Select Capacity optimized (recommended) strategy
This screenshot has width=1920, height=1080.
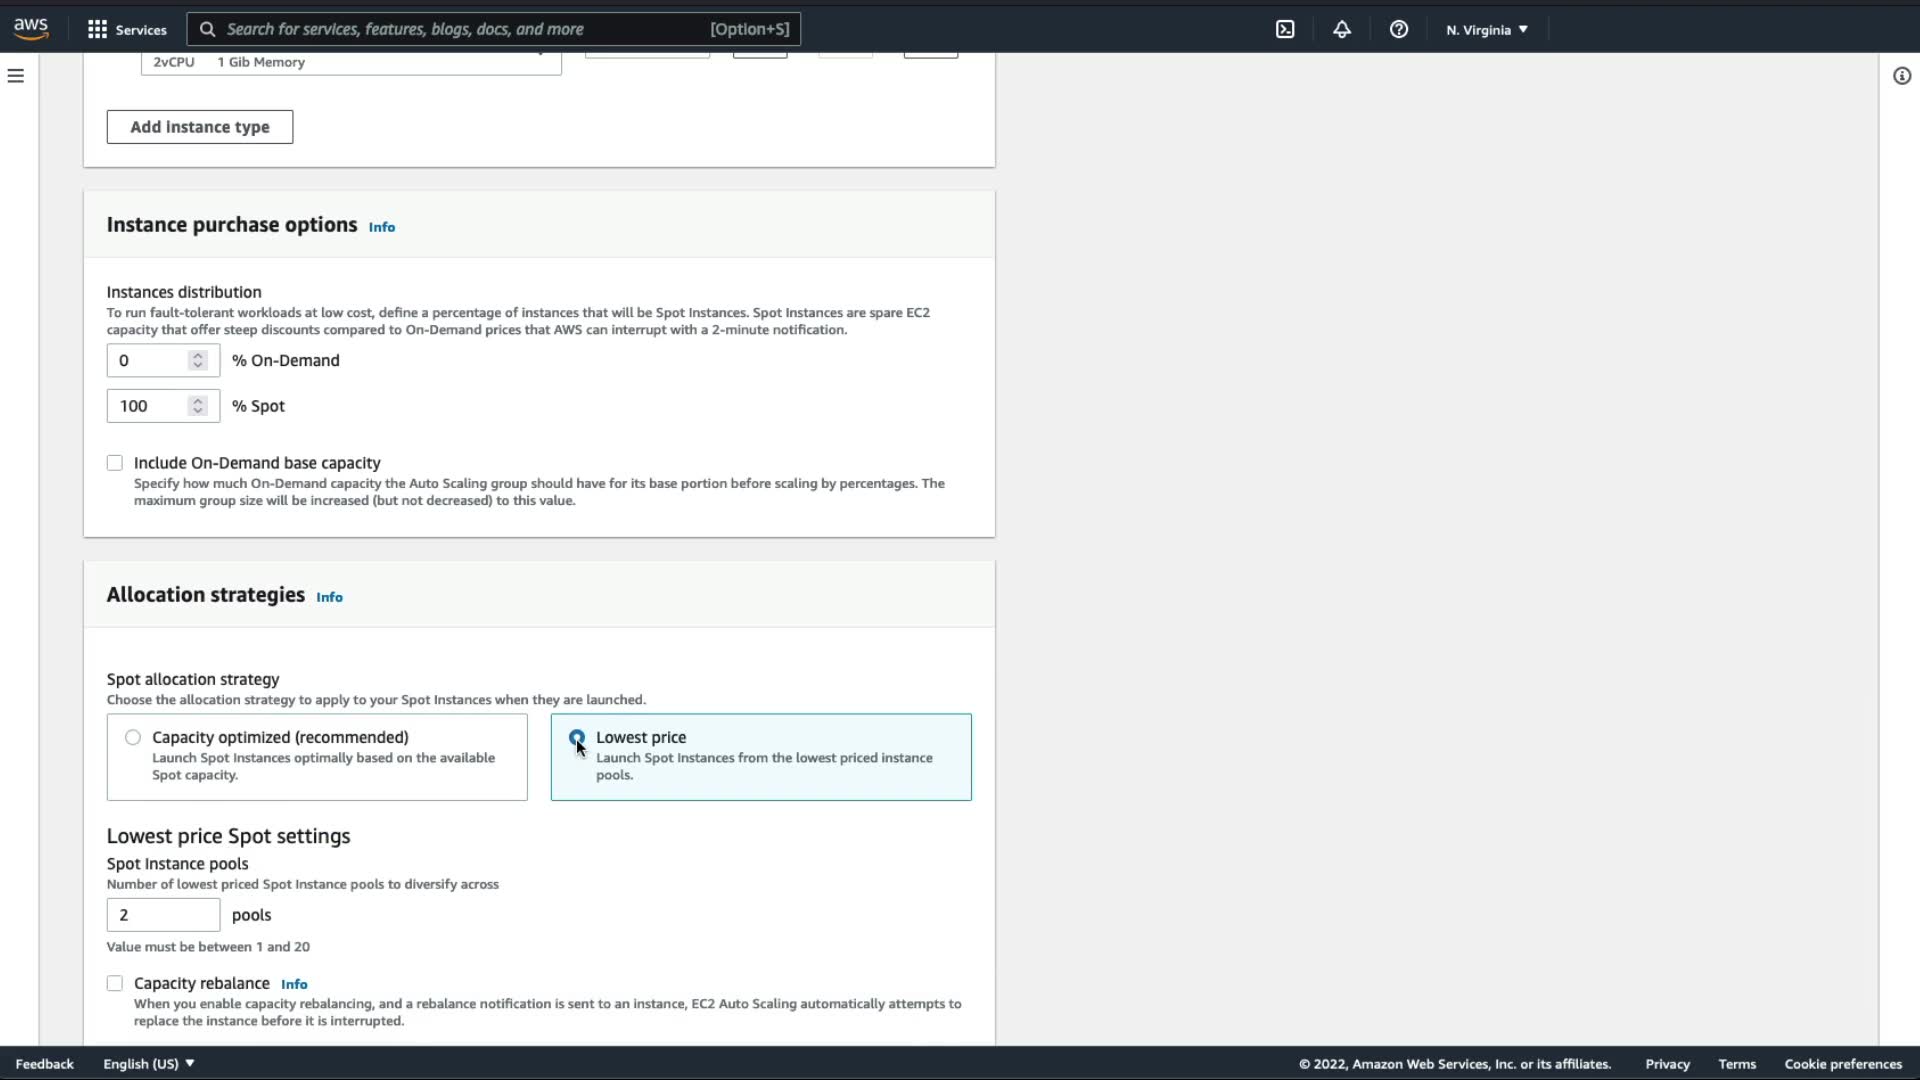click(x=133, y=737)
